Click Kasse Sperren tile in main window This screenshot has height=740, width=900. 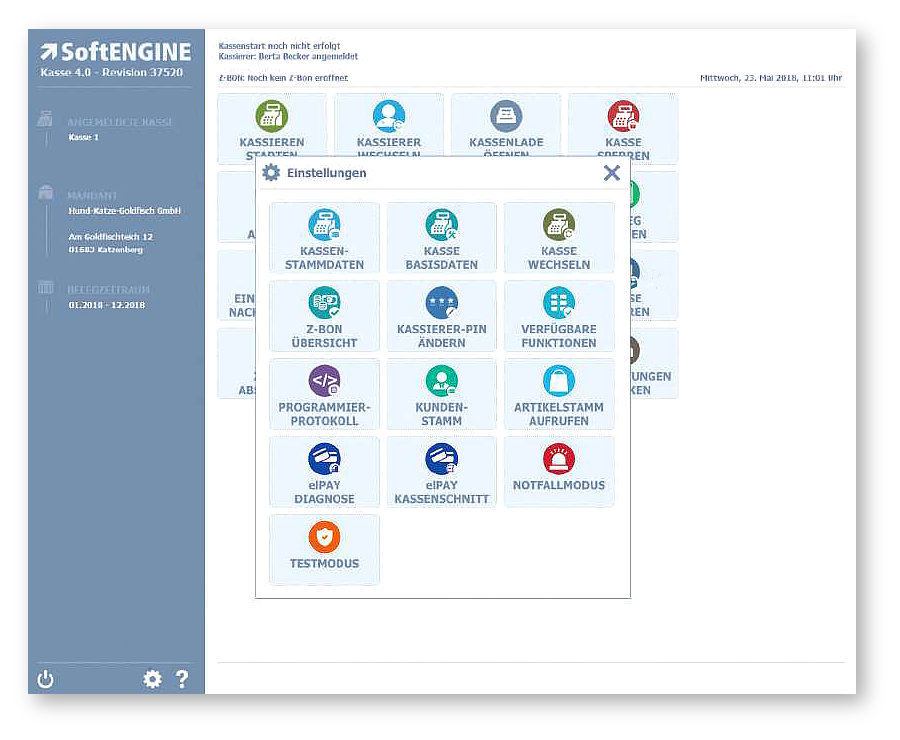(x=623, y=127)
